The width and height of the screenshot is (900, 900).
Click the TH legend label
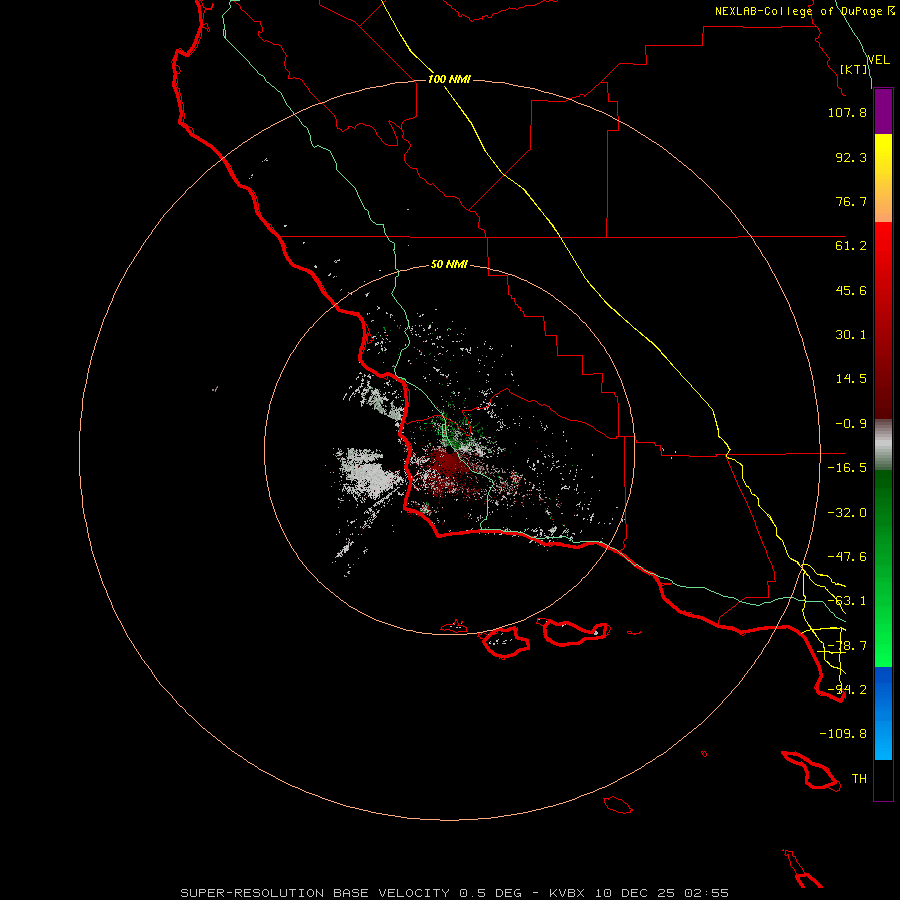[859, 779]
